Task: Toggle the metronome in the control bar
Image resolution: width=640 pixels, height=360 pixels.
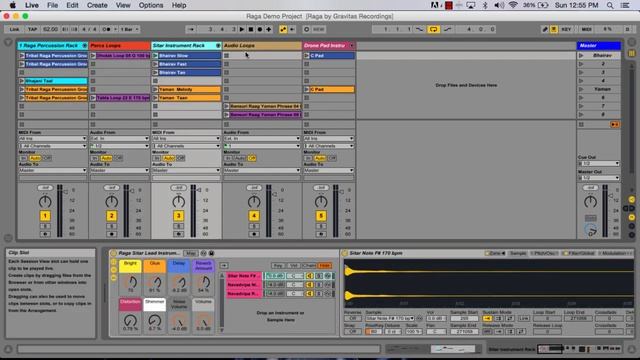Action: click(x=107, y=29)
